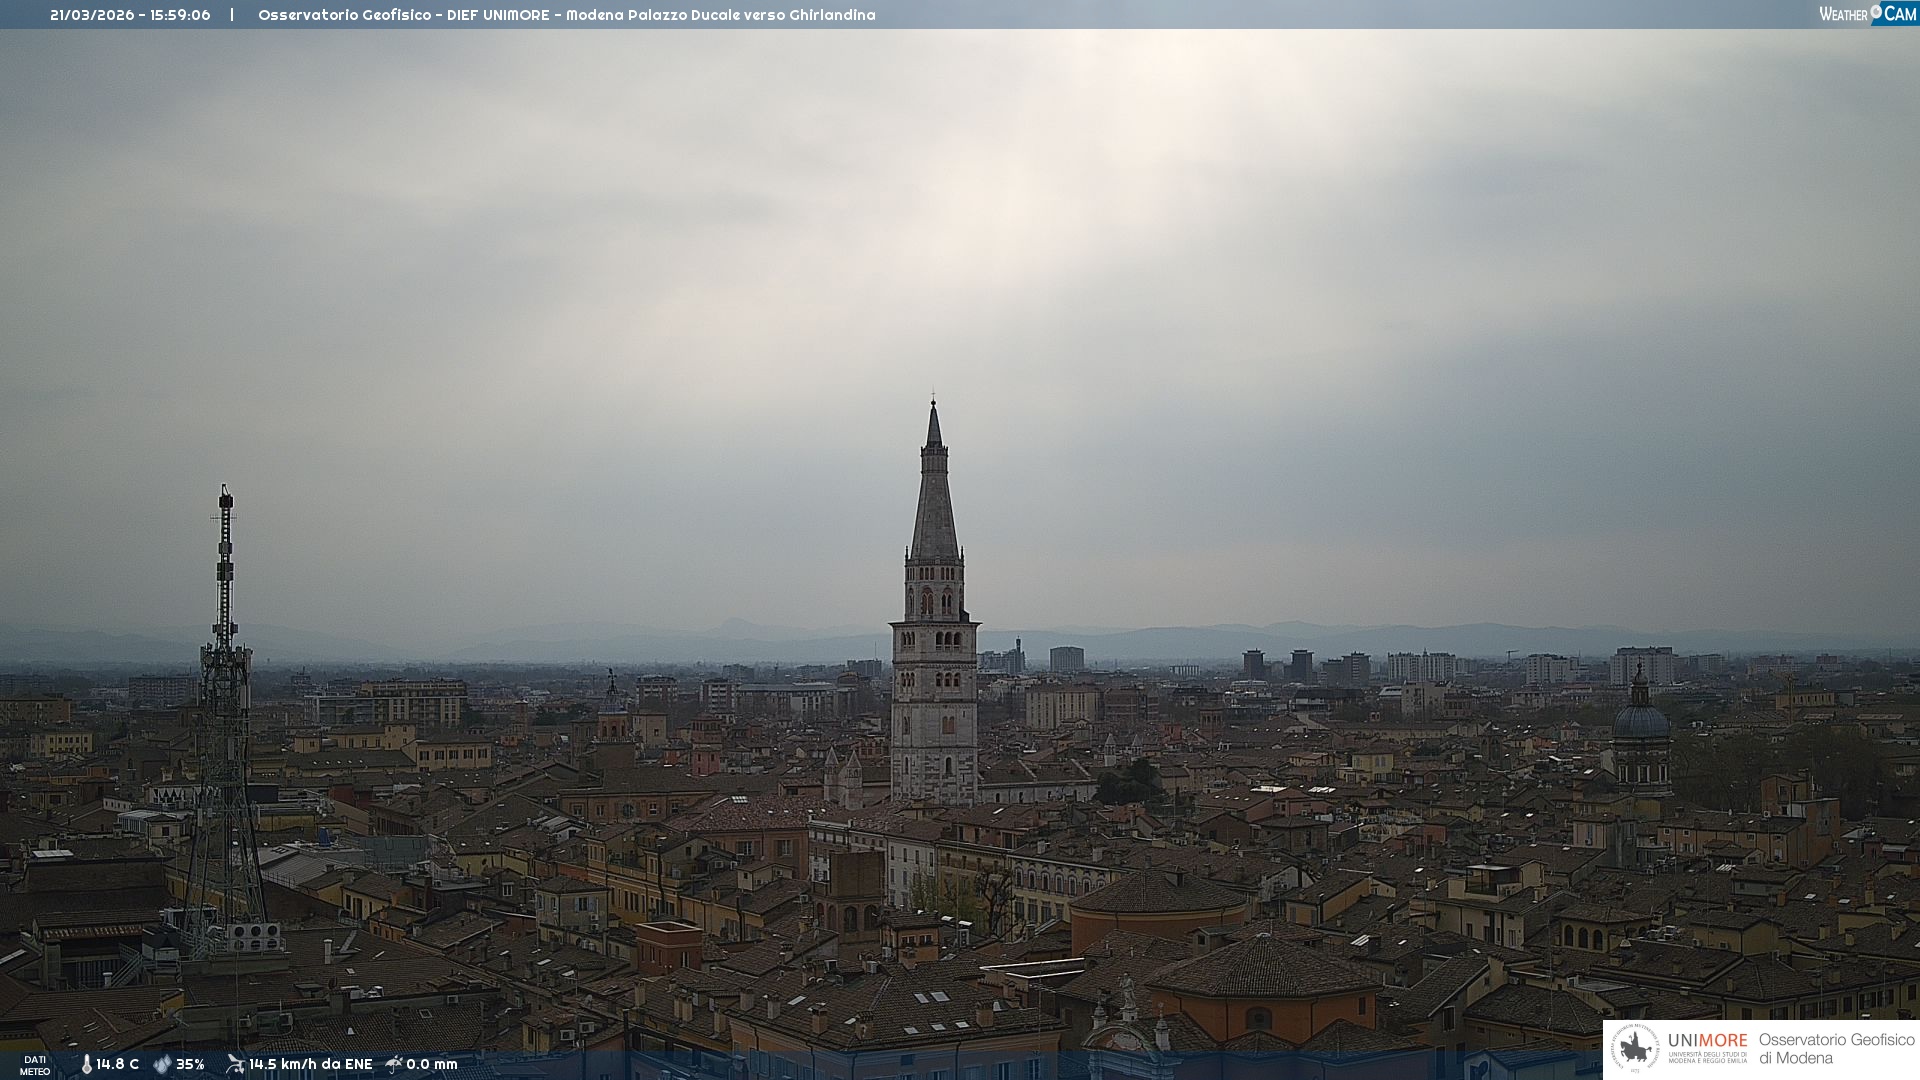Click the humidity water drops icon
This screenshot has width=1920, height=1080.
point(162,1064)
